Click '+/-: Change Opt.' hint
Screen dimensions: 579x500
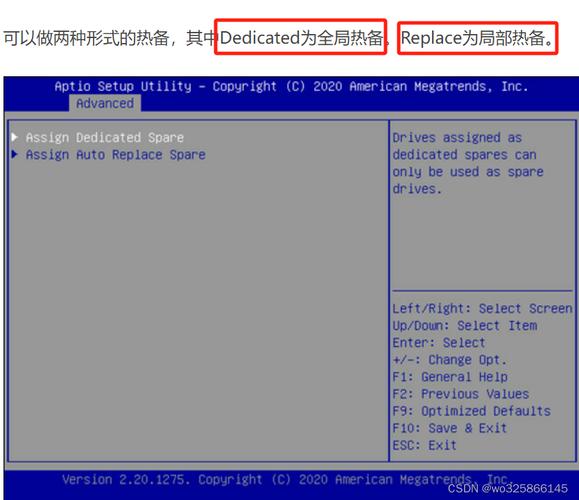point(449,360)
